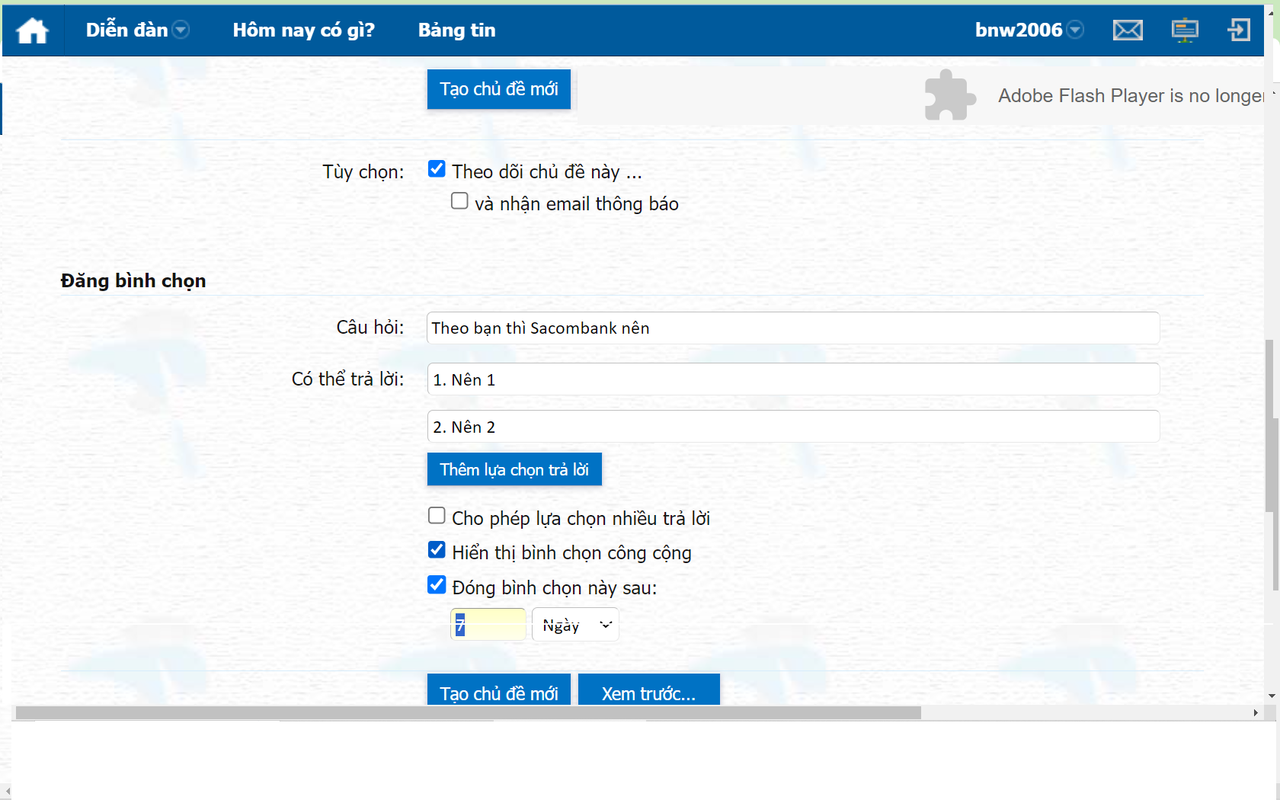Open Hôm nay có gì? menu
This screenshot has height=800, width=1280.
tap(304, 30)
